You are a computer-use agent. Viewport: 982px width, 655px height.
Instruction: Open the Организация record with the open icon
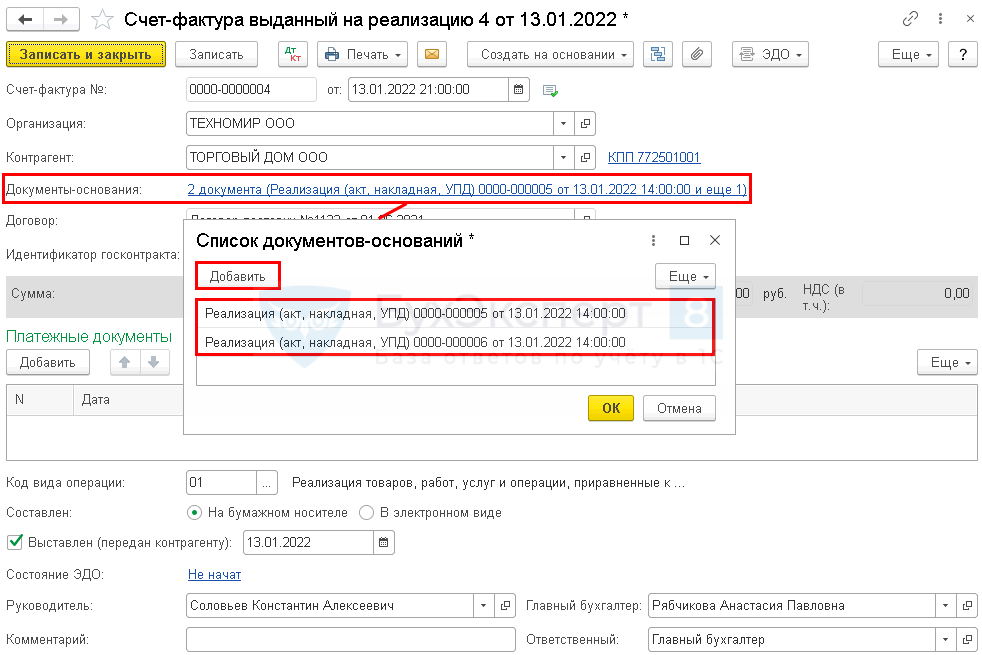(586, 124)
